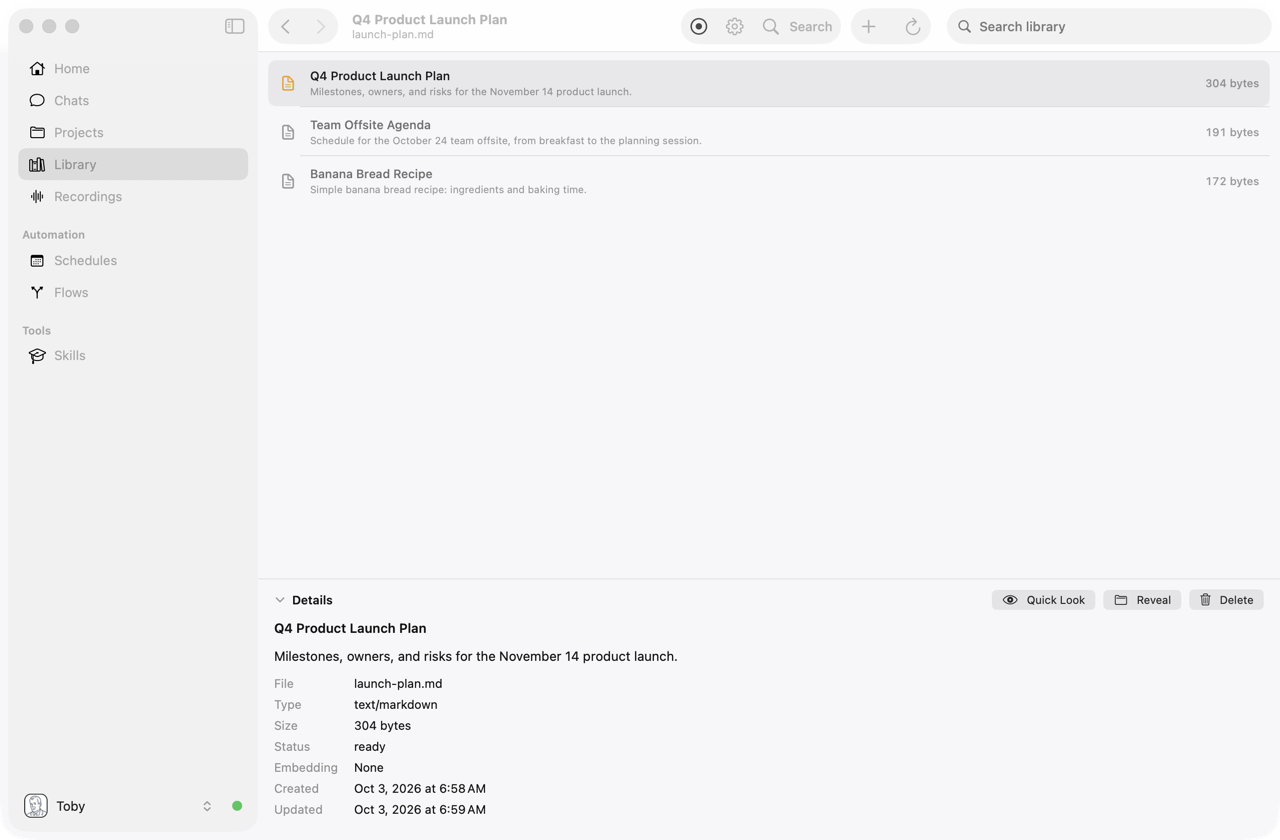Screen dimensions: 1280x840
Task: Refresh the library with the reload icon
Action: coord(913,27)
